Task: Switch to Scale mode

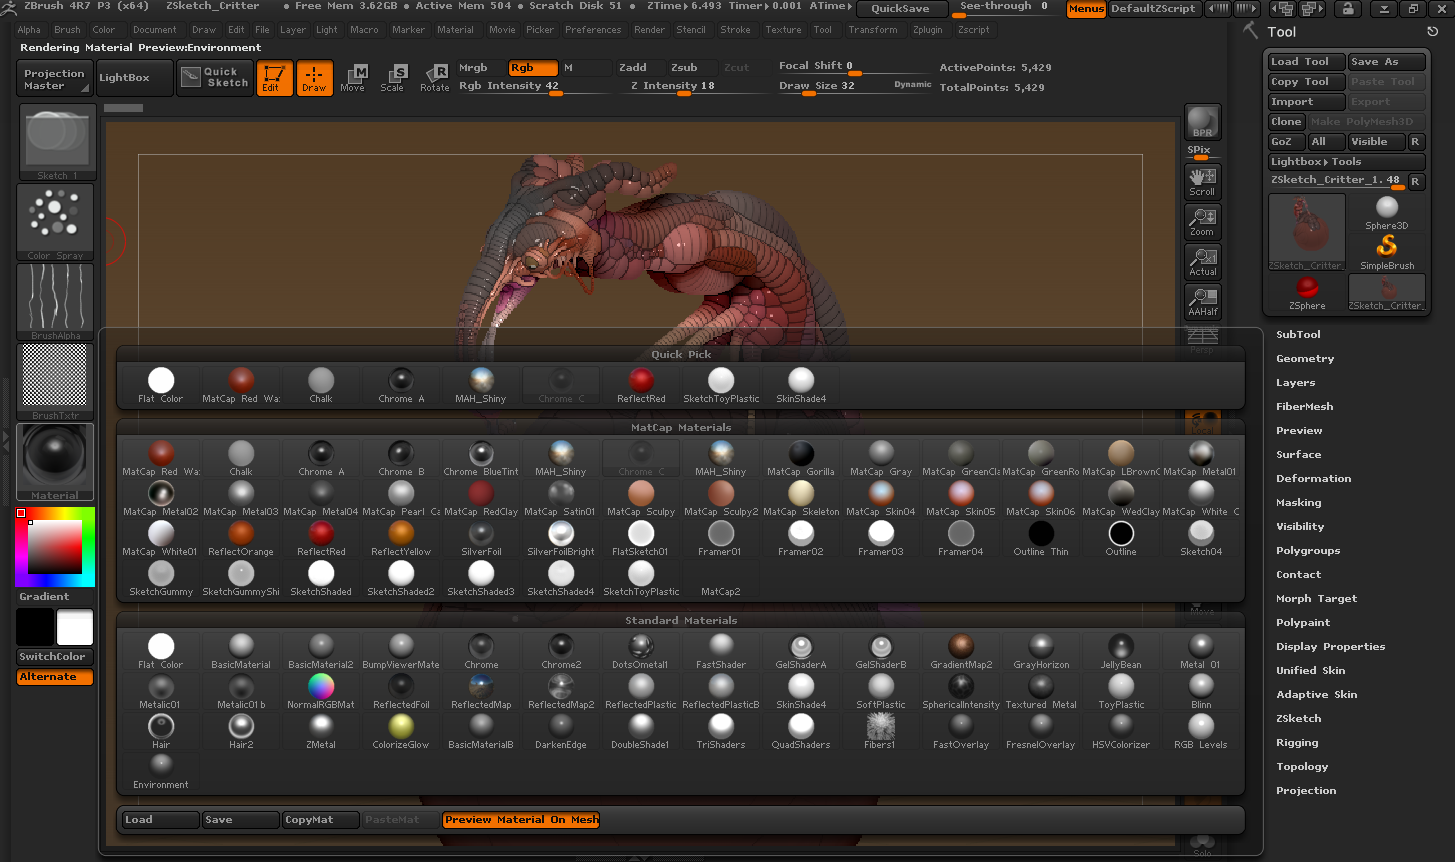Action: pos(393,78)
